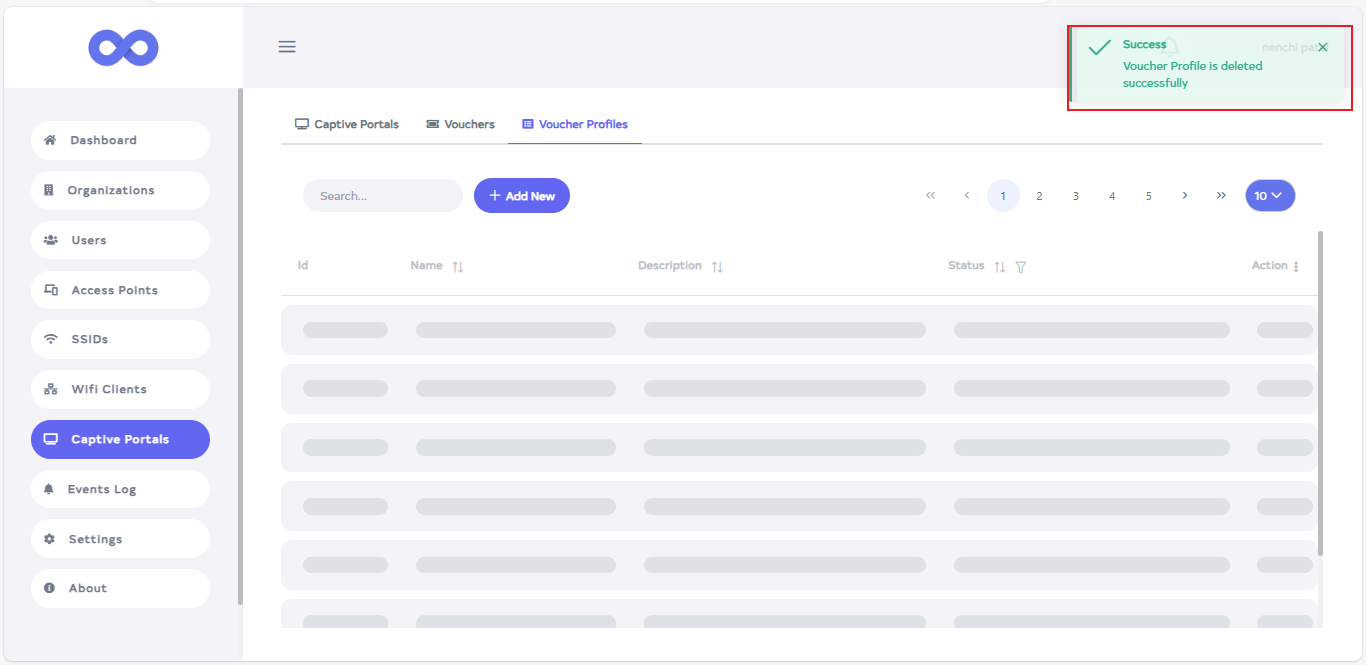This screenshot has height=665, width=1366.
Task: Go to the last page
Action: (1221, 196)
